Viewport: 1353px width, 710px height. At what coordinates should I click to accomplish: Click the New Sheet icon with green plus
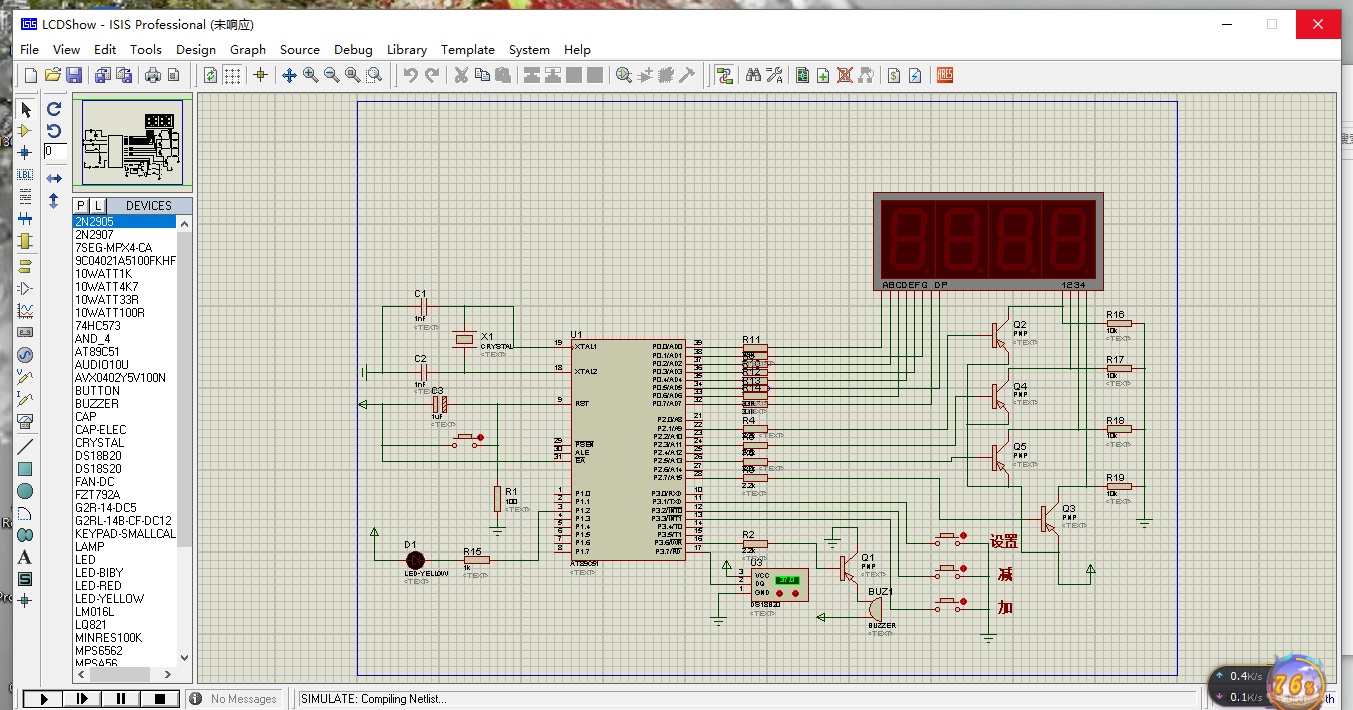pos(823,75)
